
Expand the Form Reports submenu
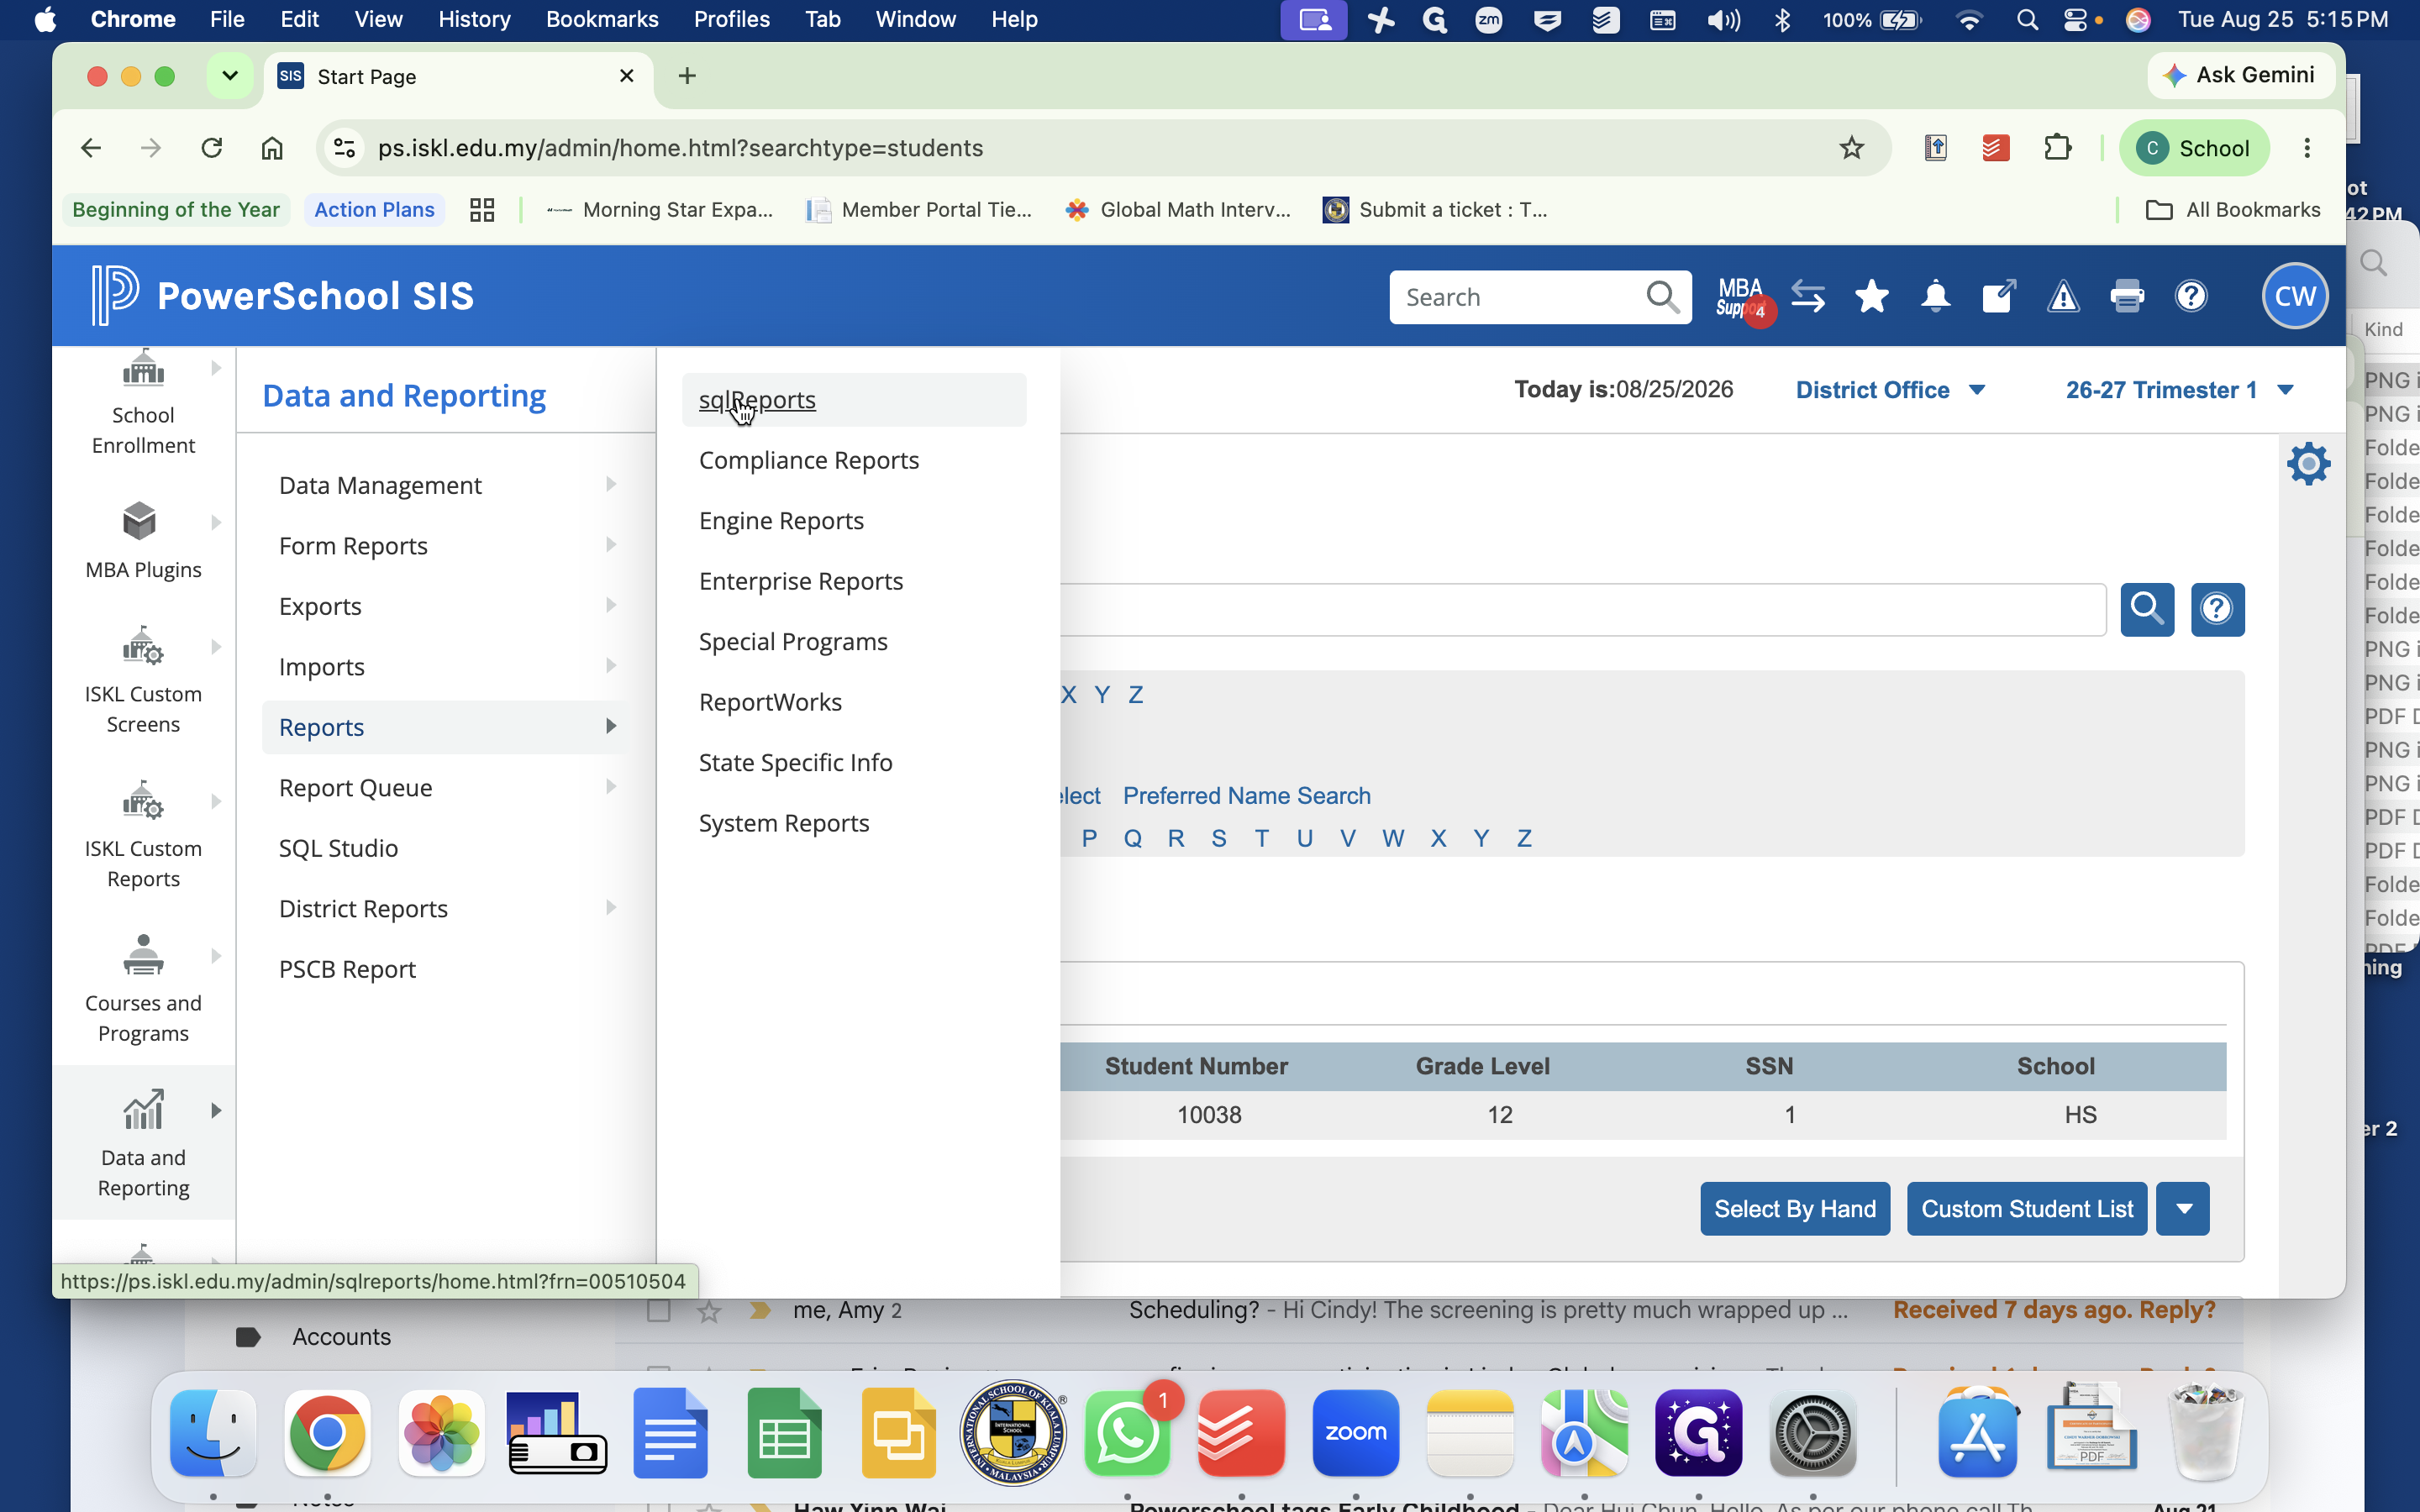[446, 545]
